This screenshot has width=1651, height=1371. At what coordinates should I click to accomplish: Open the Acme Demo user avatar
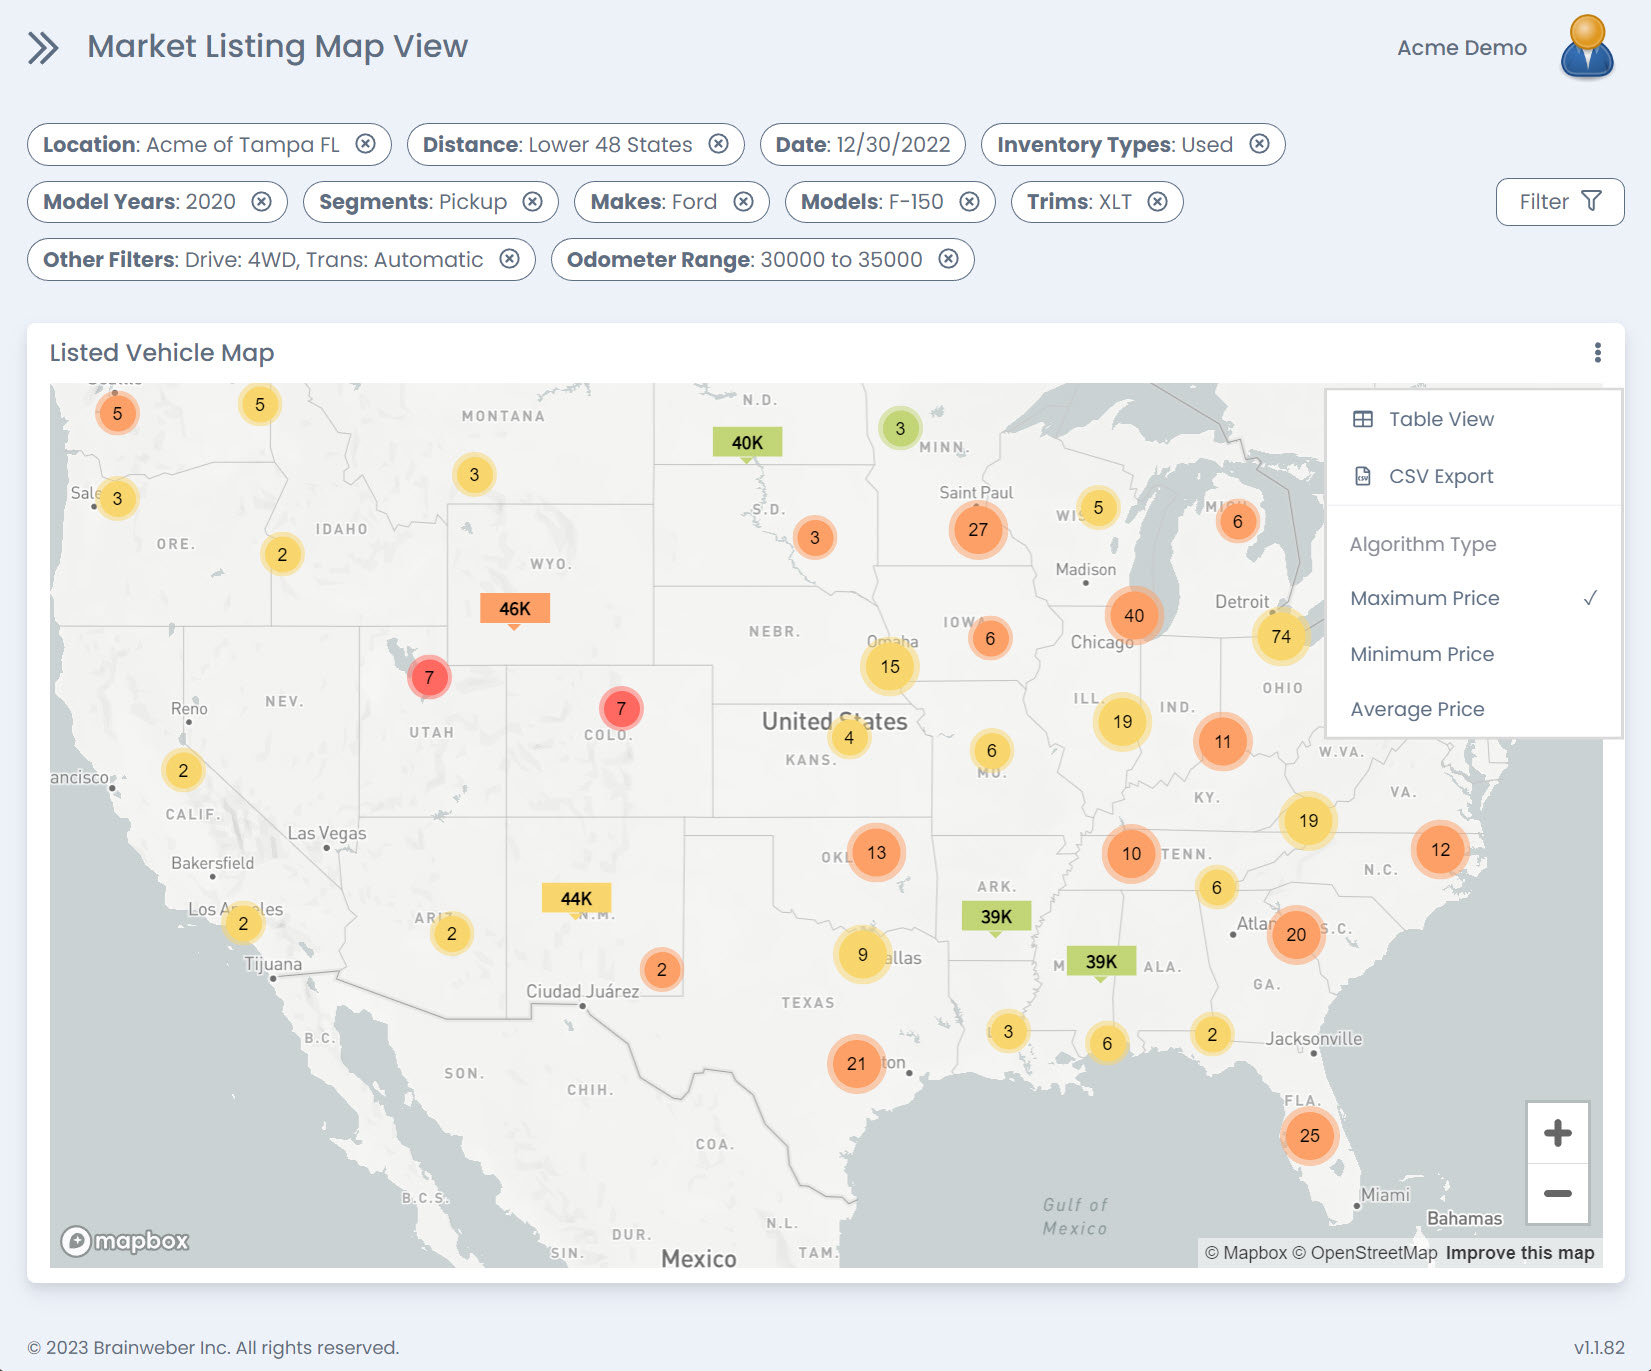(1586, 47)
